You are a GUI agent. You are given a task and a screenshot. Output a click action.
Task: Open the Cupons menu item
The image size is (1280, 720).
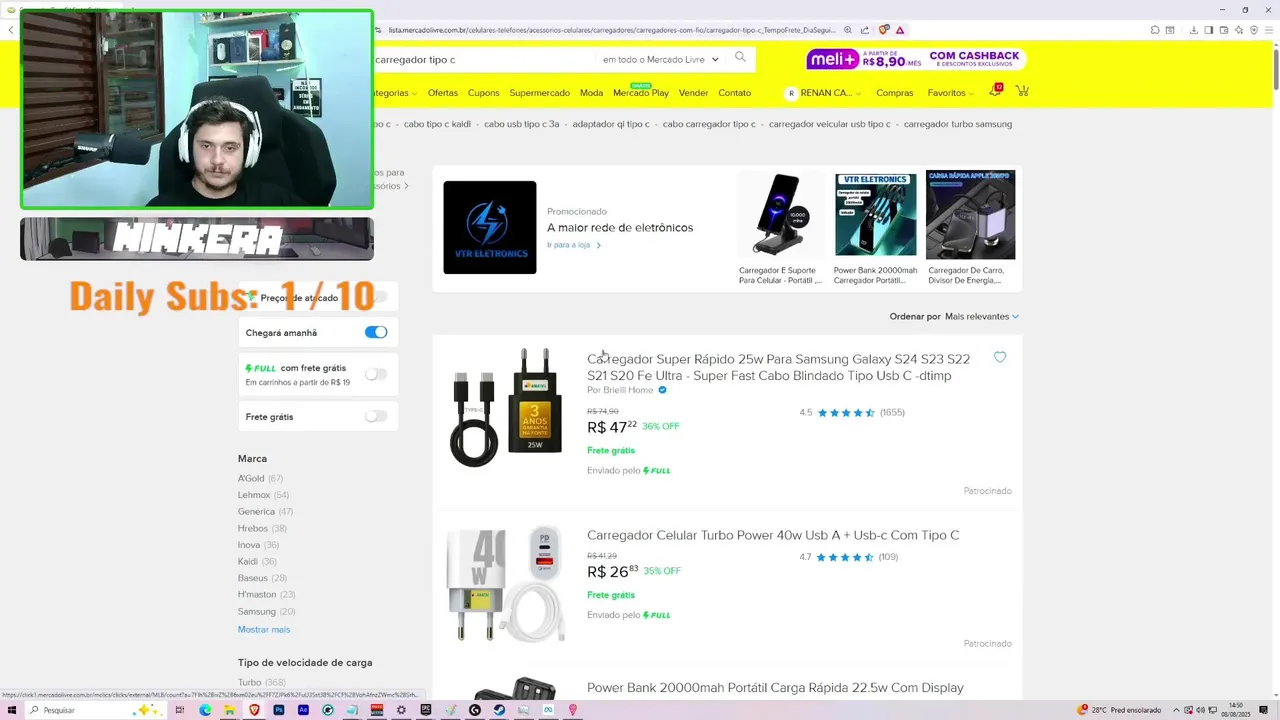pyautogui.click(x=483, y=93)
